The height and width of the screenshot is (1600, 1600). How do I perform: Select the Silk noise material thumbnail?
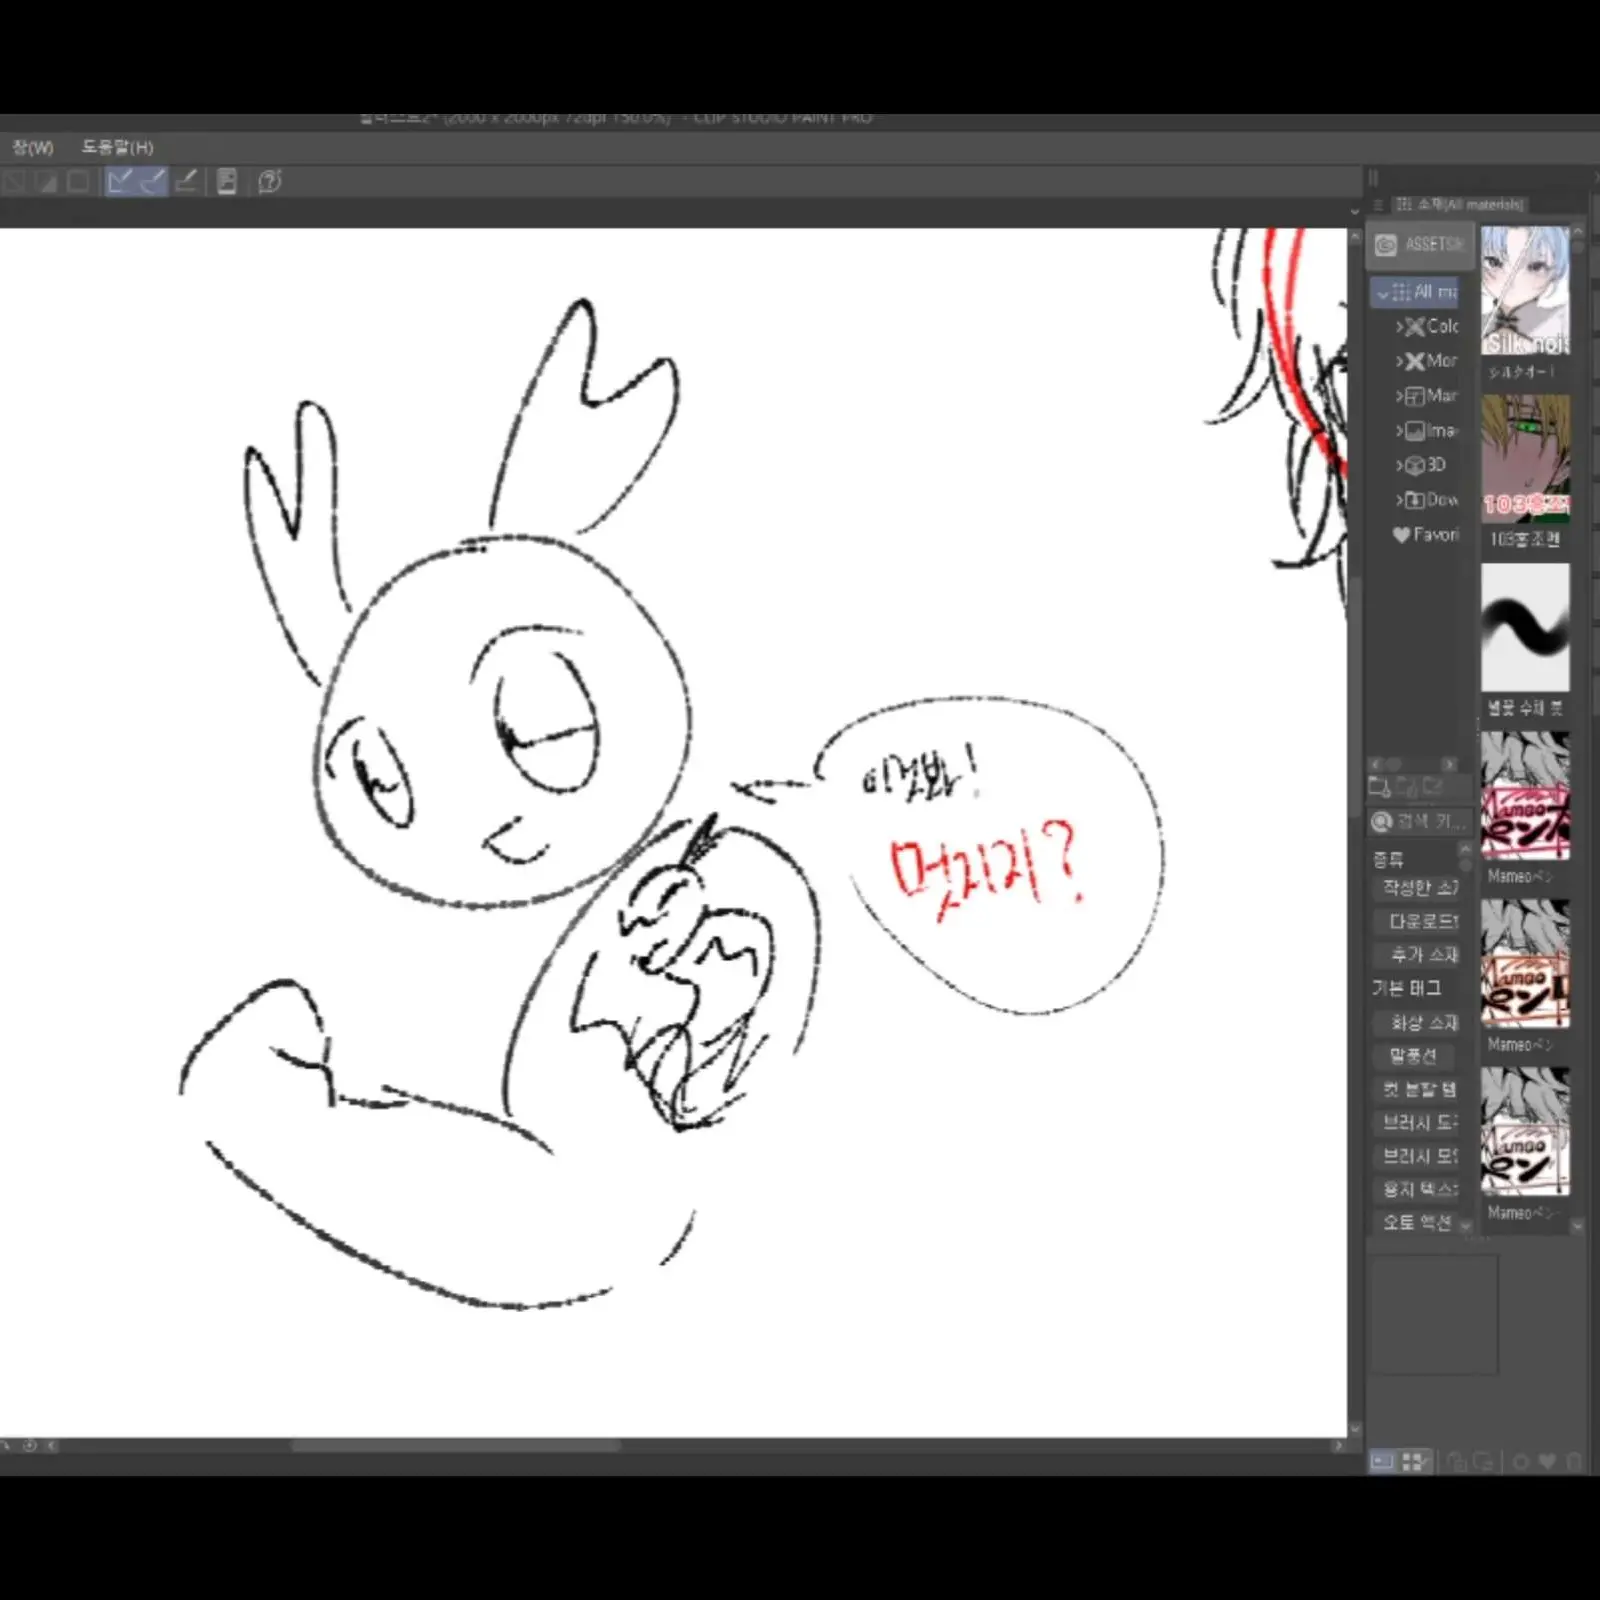(x=1525, y=291)
